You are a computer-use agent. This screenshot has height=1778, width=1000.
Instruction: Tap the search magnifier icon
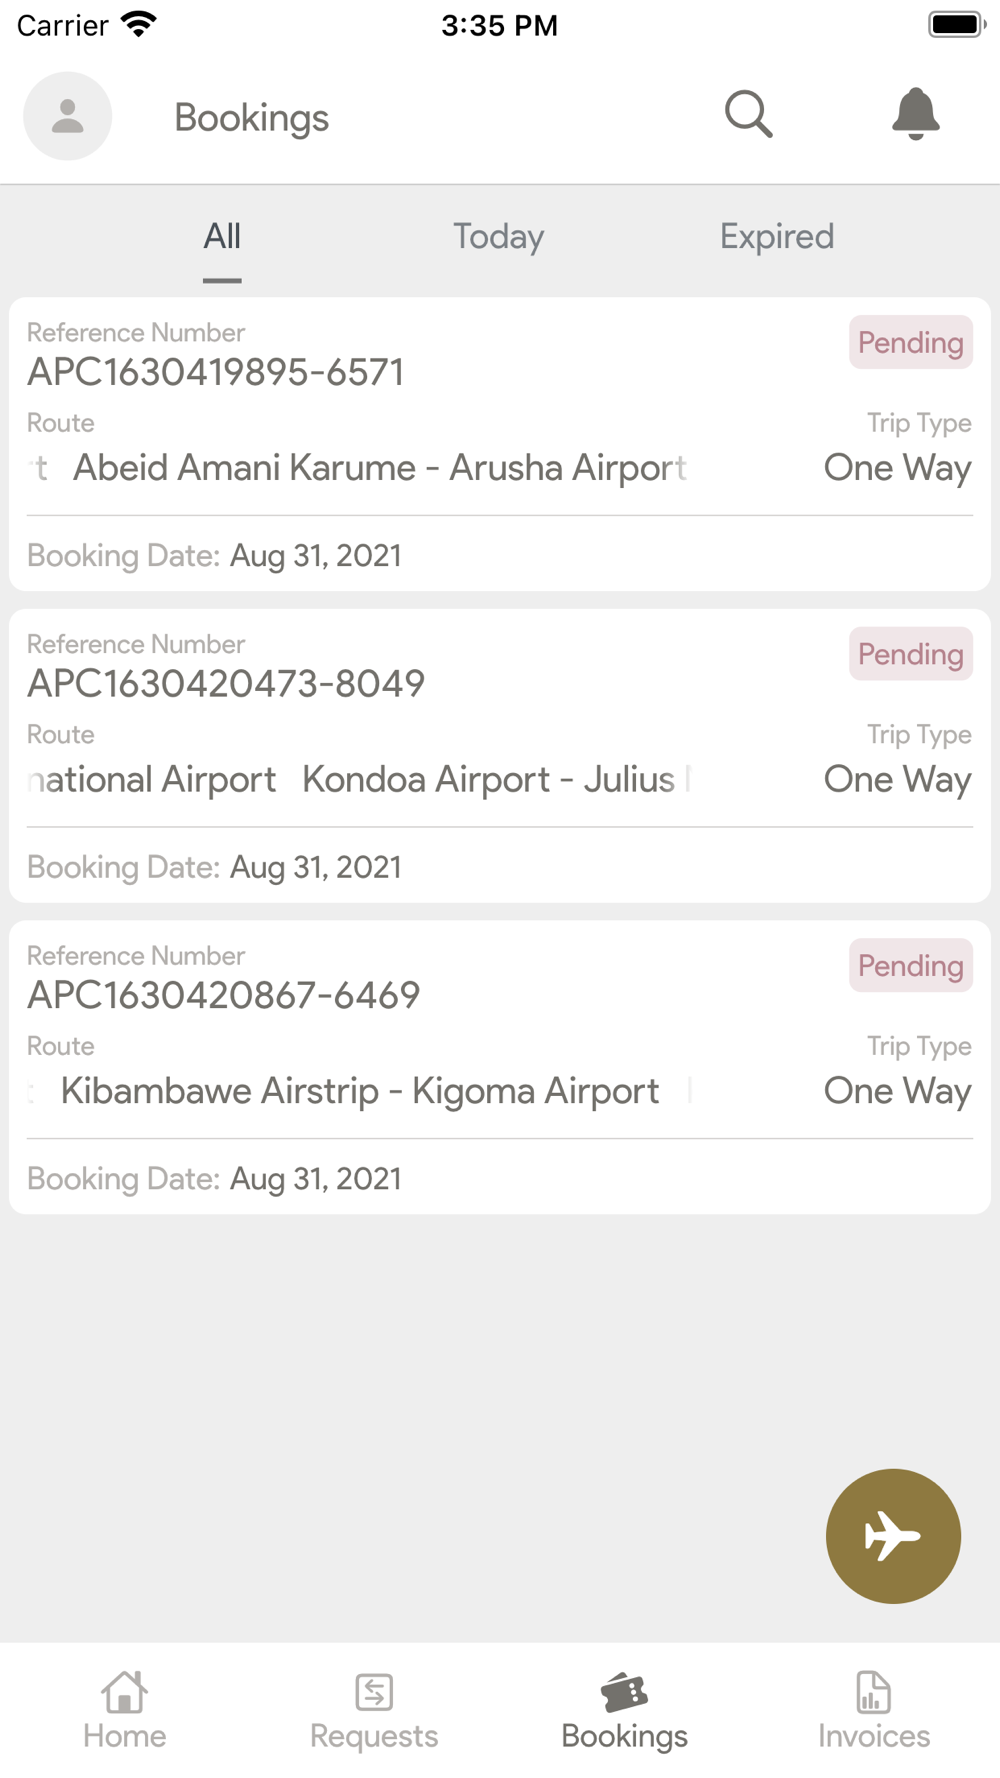[x=748, y=114]
